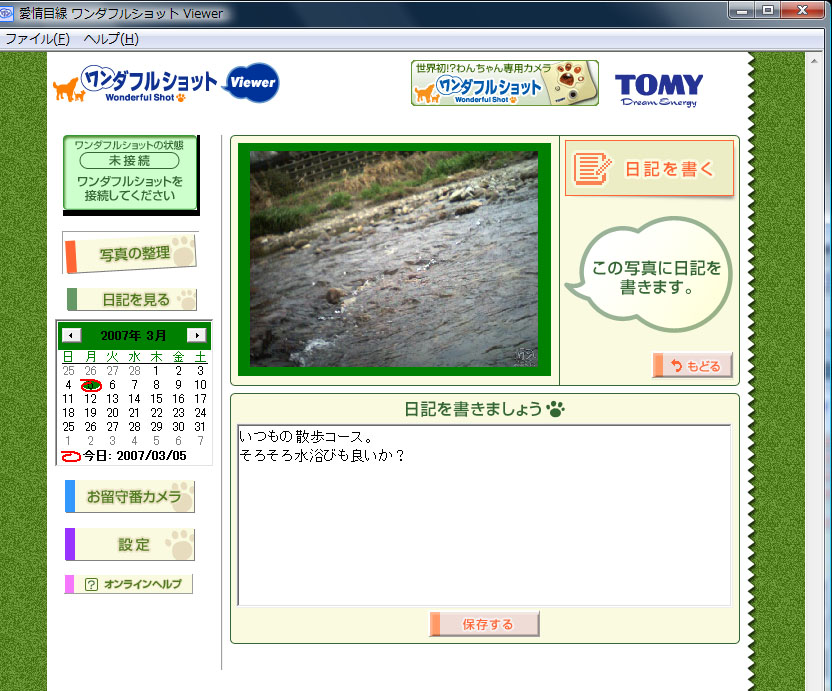
Task: Click the Wonderful Shot camera banner
Action: tap(505, 83)
